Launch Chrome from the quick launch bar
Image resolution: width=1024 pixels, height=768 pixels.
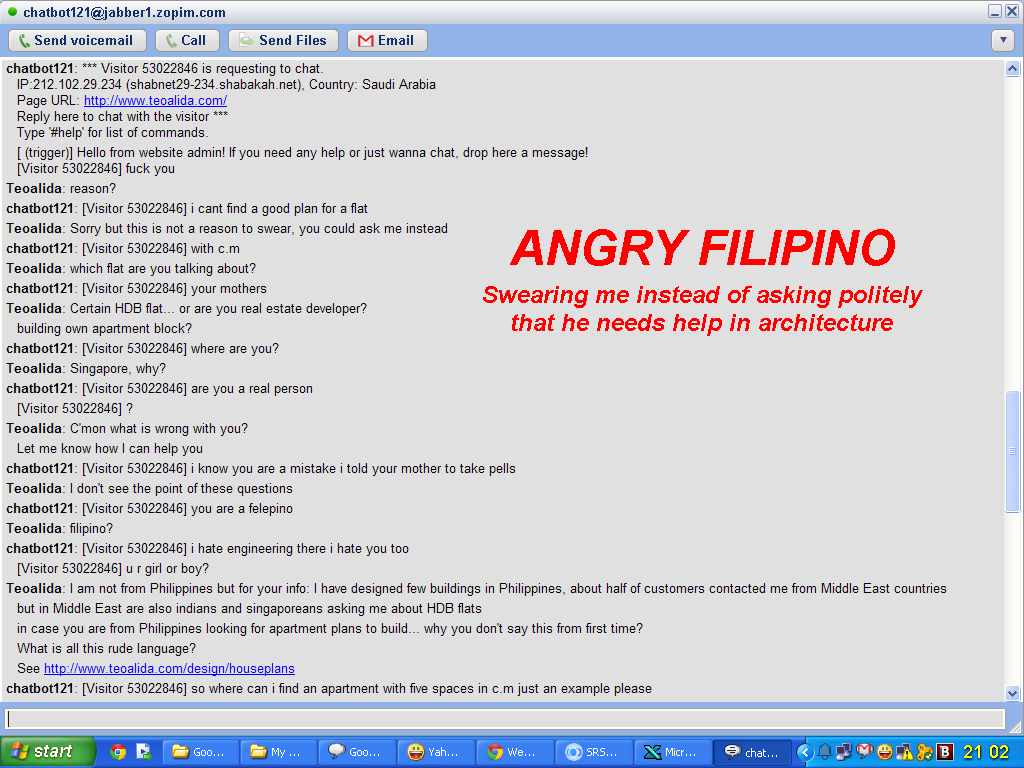(x=119, y=752)
